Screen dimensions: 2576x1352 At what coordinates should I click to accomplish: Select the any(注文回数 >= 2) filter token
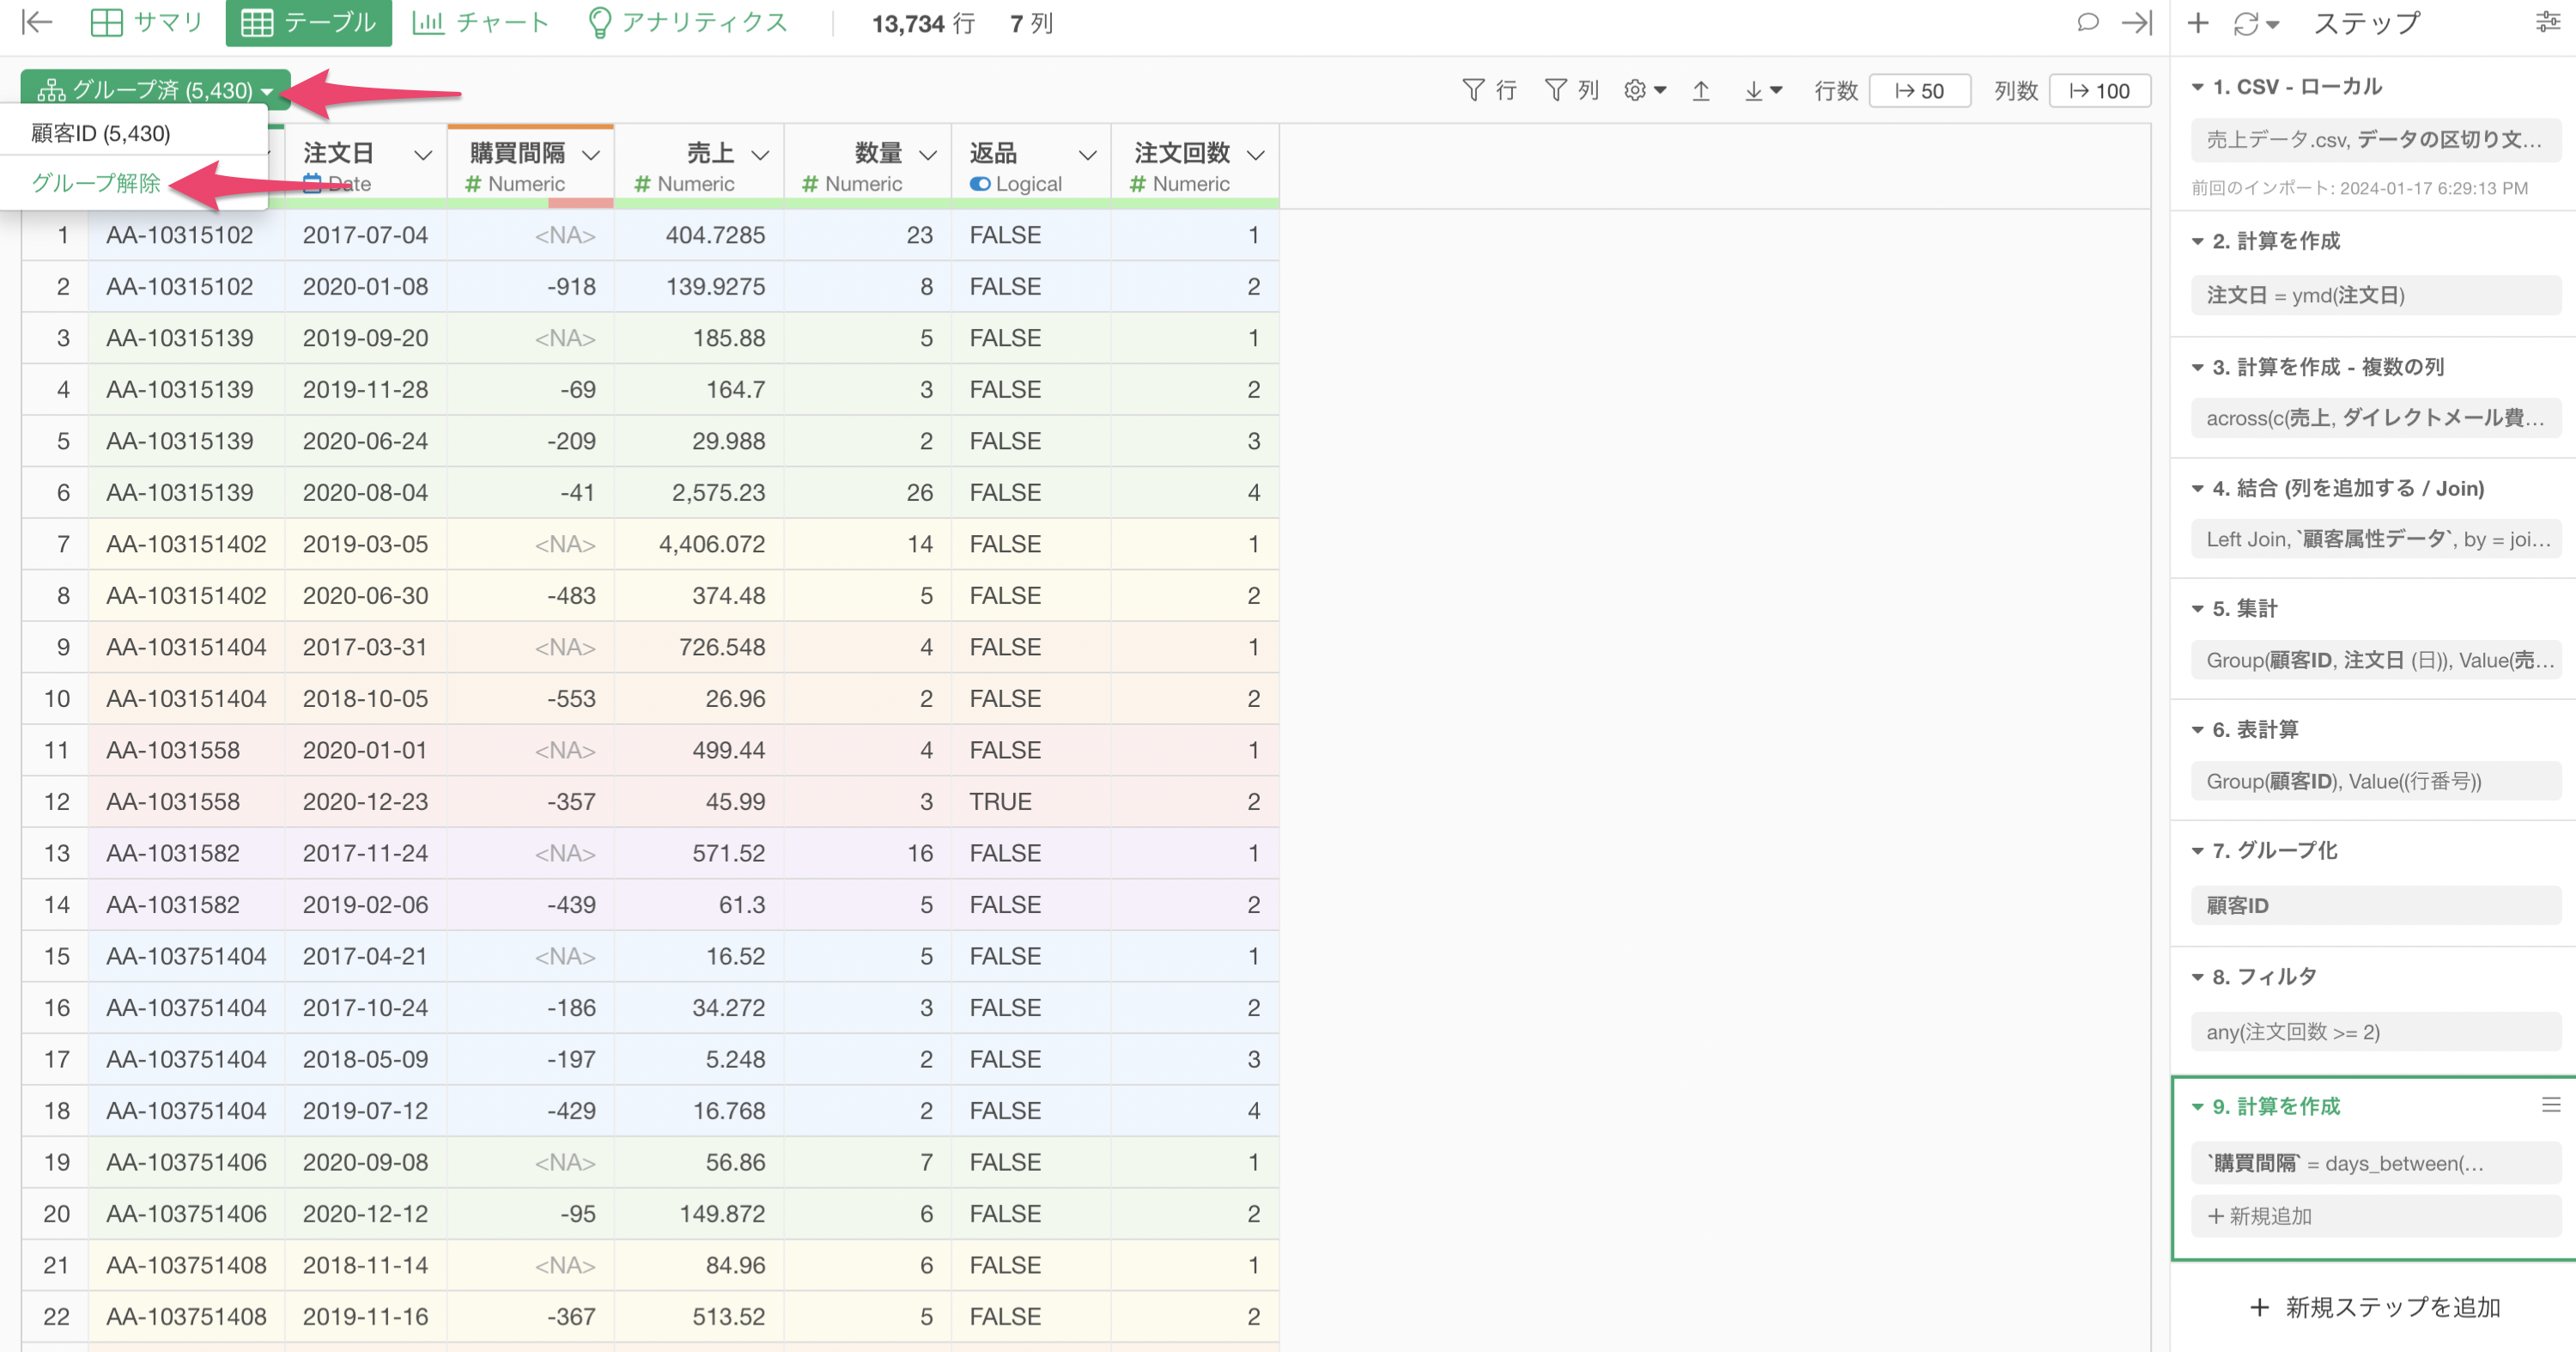pyautogui.click(x=2376, y=1032)
